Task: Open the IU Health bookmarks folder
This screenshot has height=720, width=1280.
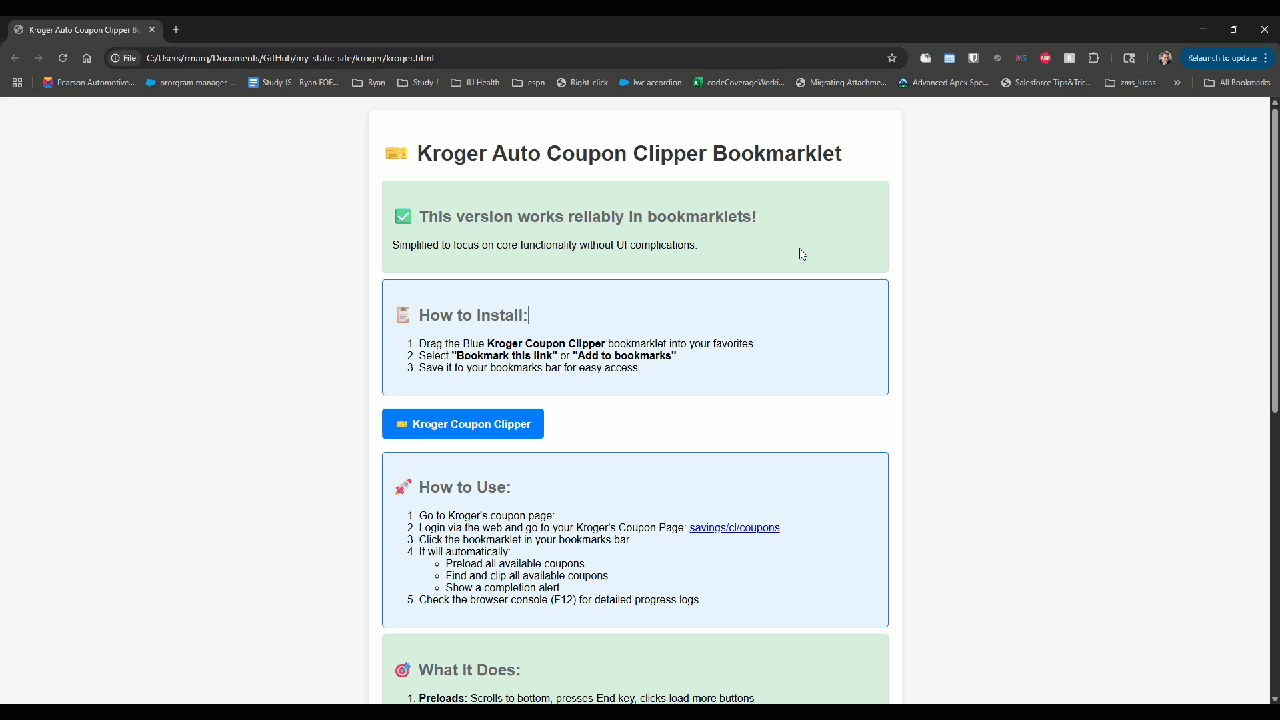Action: coord(475,83)
